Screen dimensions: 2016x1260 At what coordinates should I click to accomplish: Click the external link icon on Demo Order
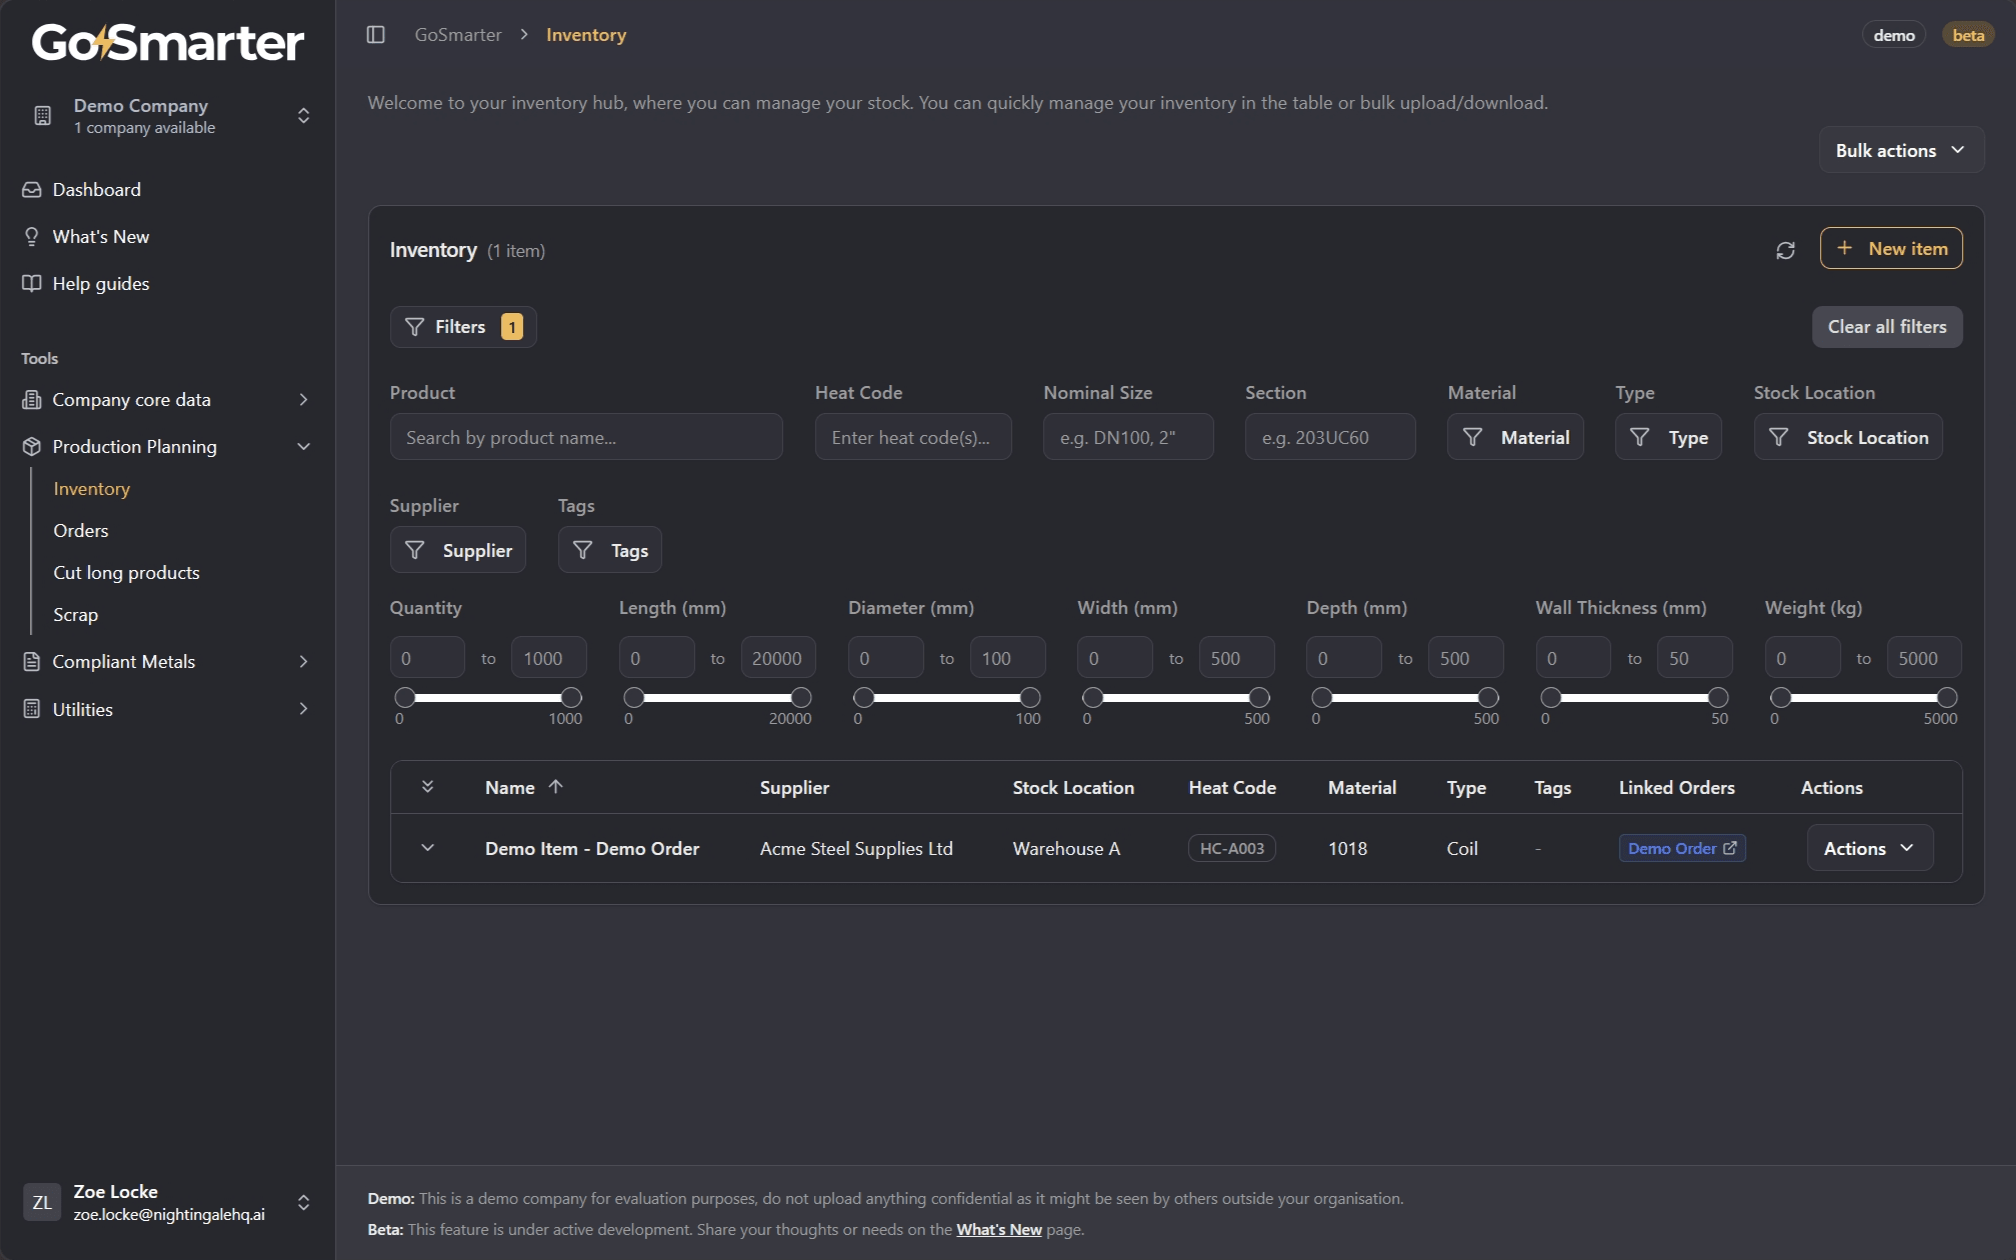coord(1730,848)
